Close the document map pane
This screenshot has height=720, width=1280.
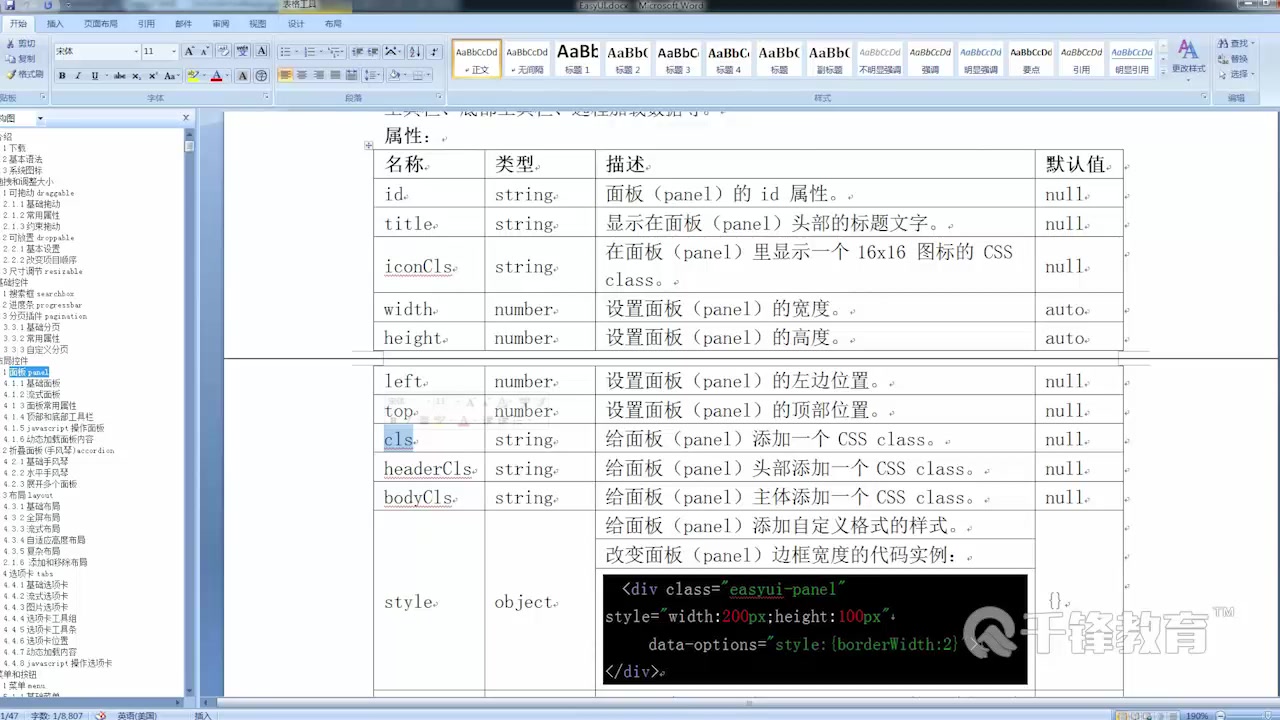coord(185,118)
